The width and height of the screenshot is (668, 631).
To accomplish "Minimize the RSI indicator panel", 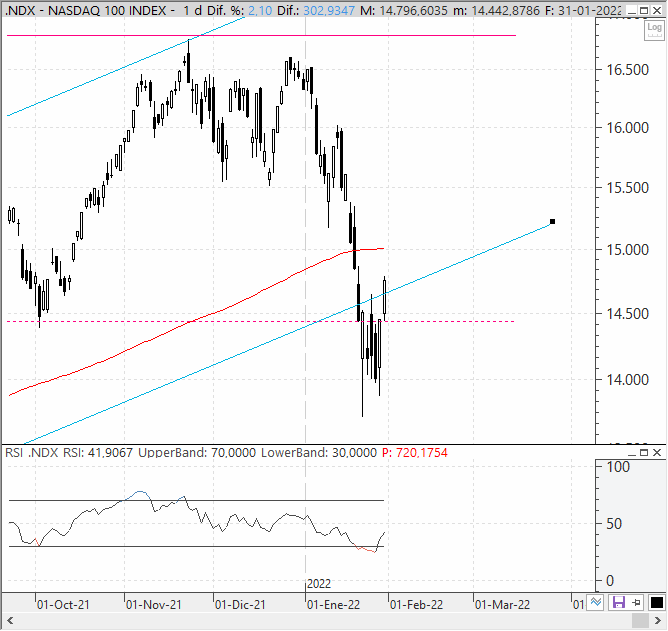I will (632, 453).
